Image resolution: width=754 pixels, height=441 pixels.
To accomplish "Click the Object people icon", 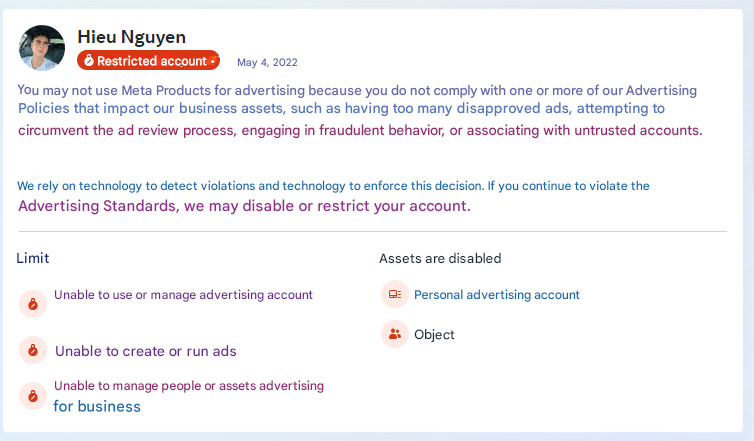I will [395, 334].
